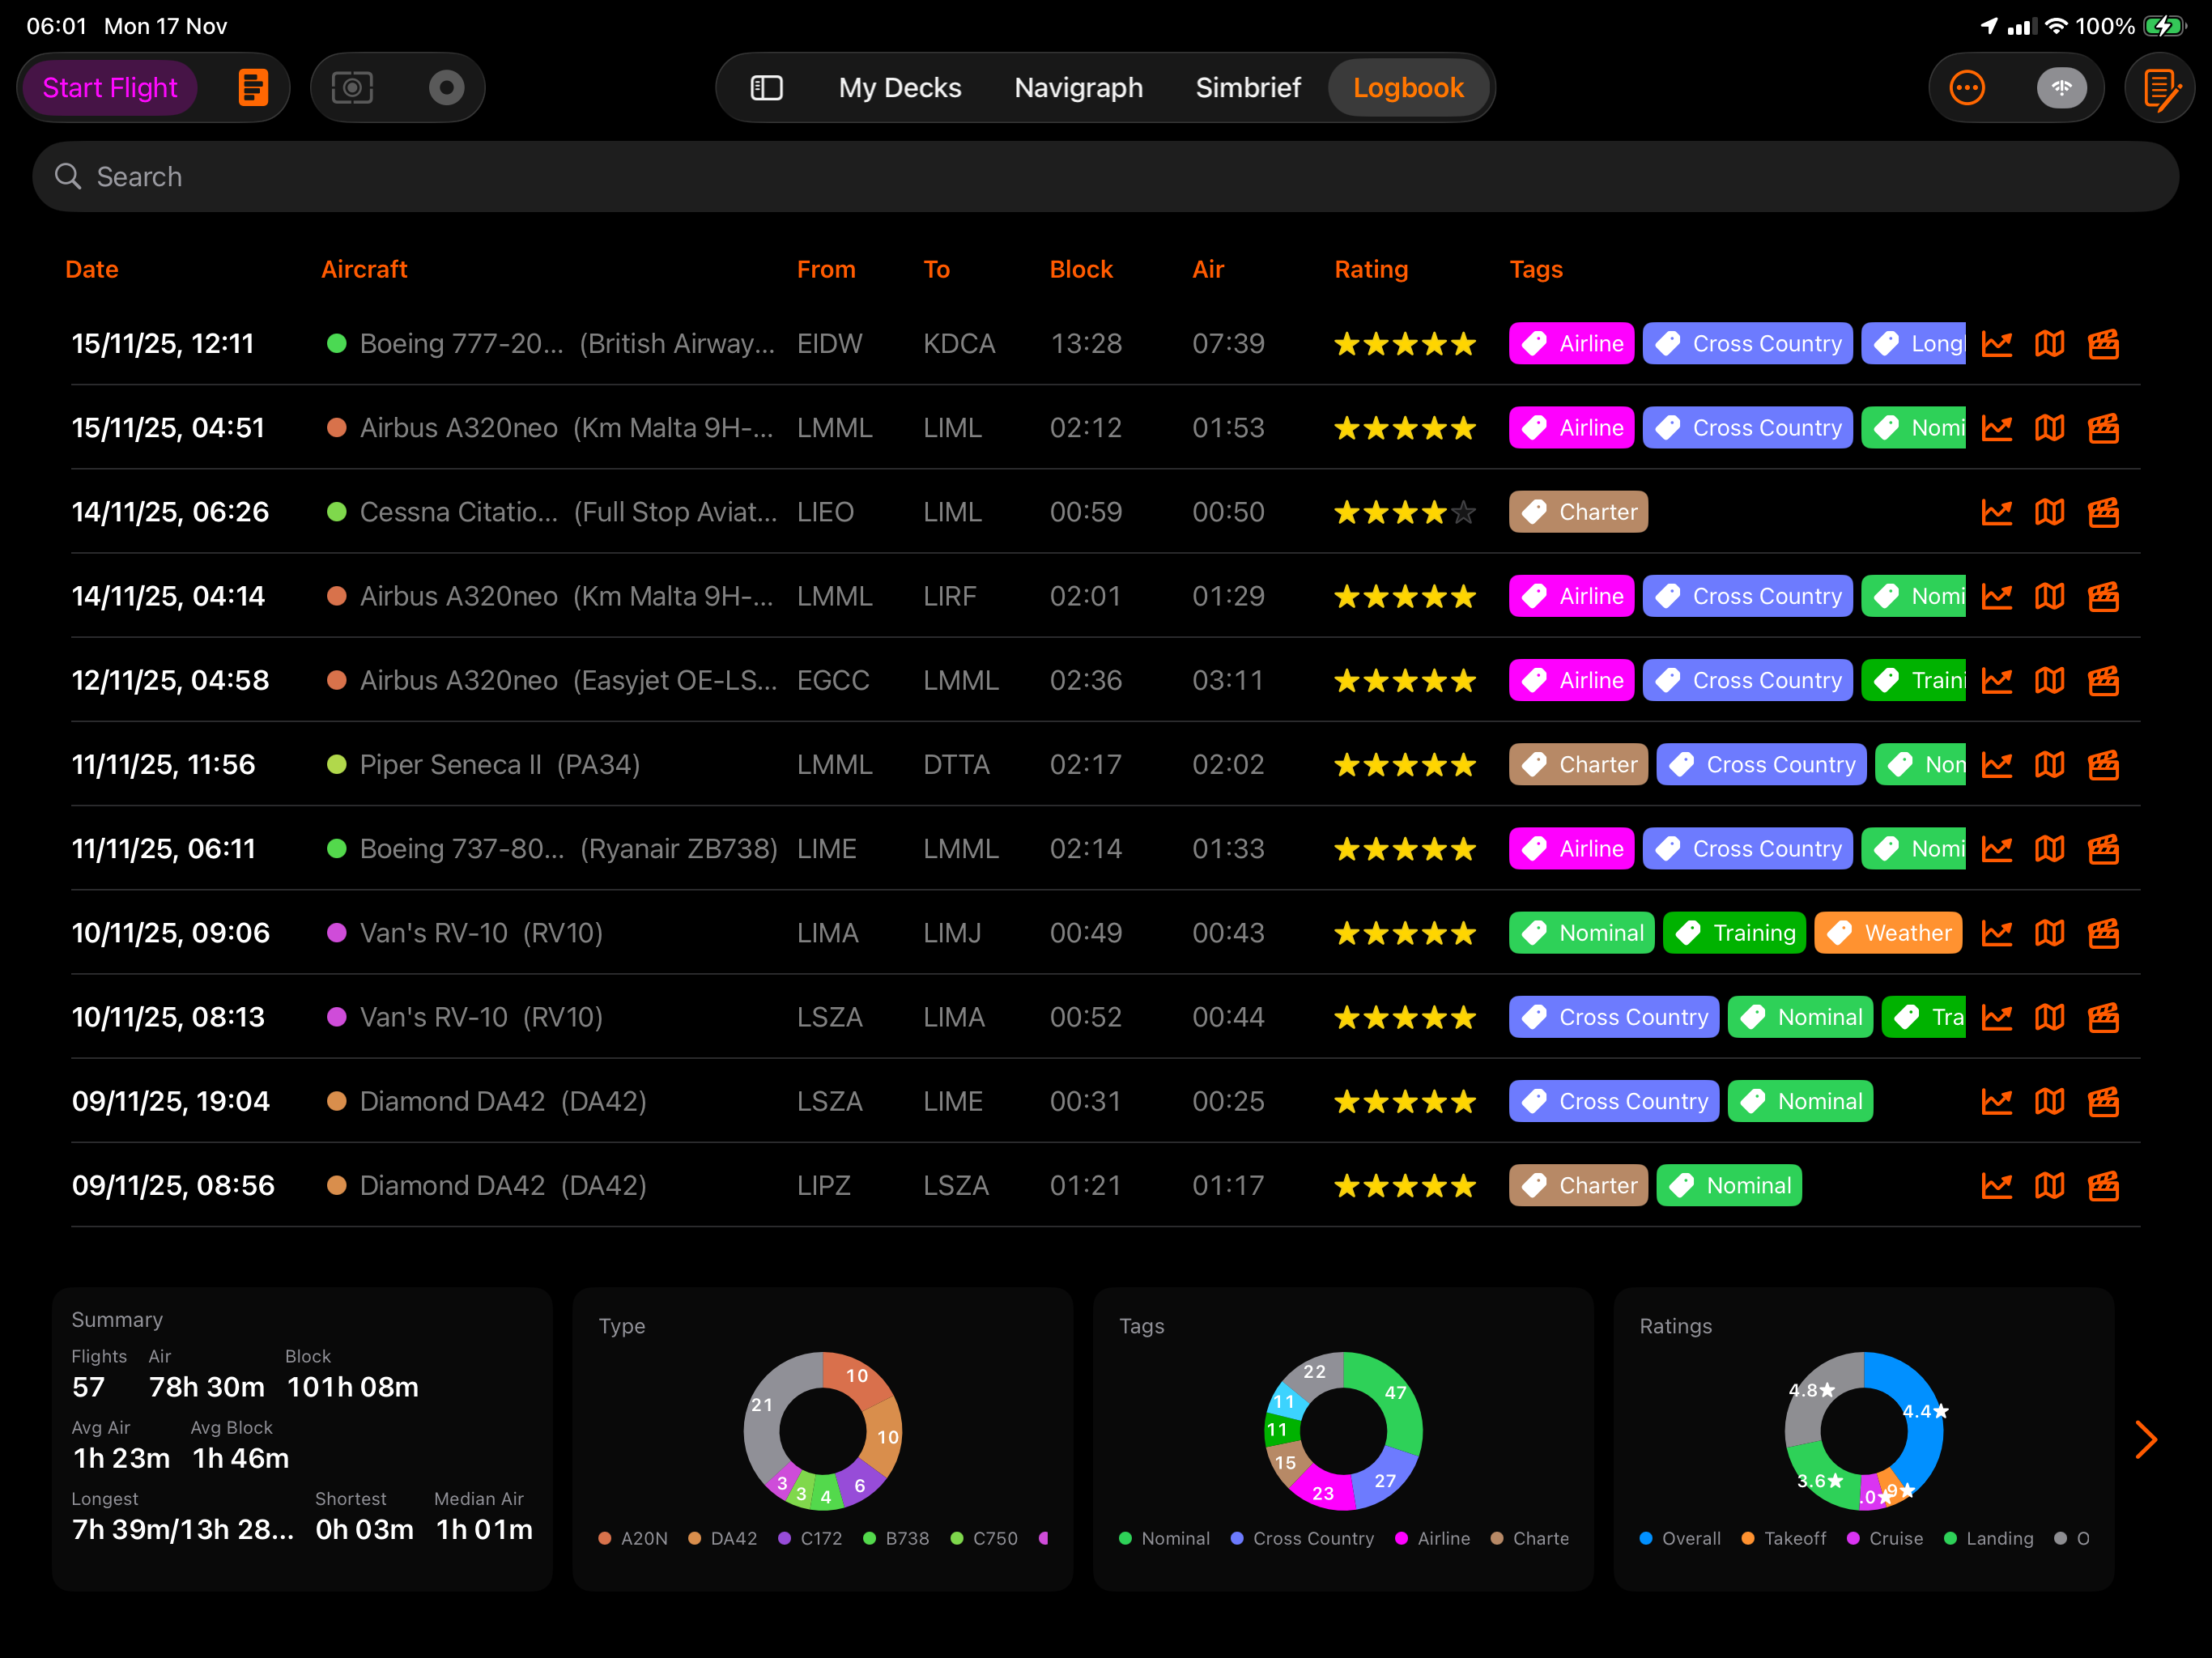Viewport: 2212px width, 1658px height.
Task: Tap the Summary statistics card
Action: (x=302, y=1439)
